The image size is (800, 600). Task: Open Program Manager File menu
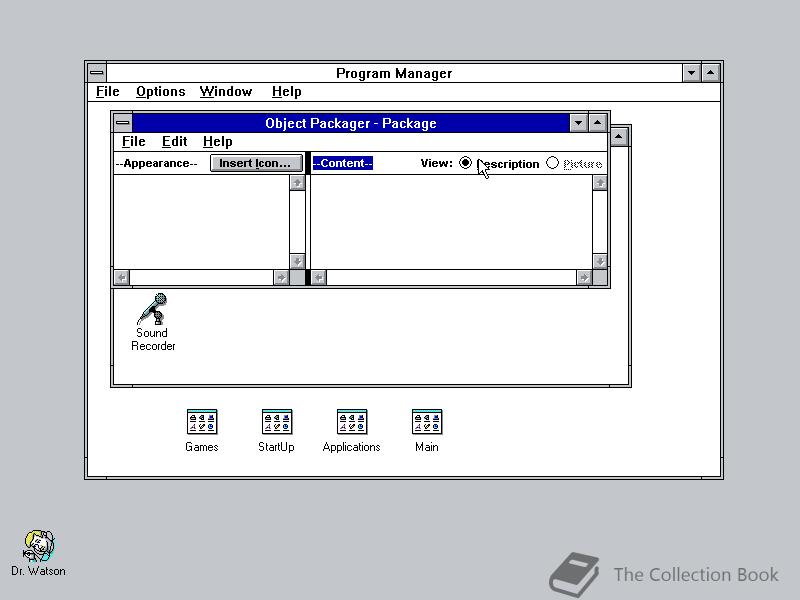(x=108, y=92)
